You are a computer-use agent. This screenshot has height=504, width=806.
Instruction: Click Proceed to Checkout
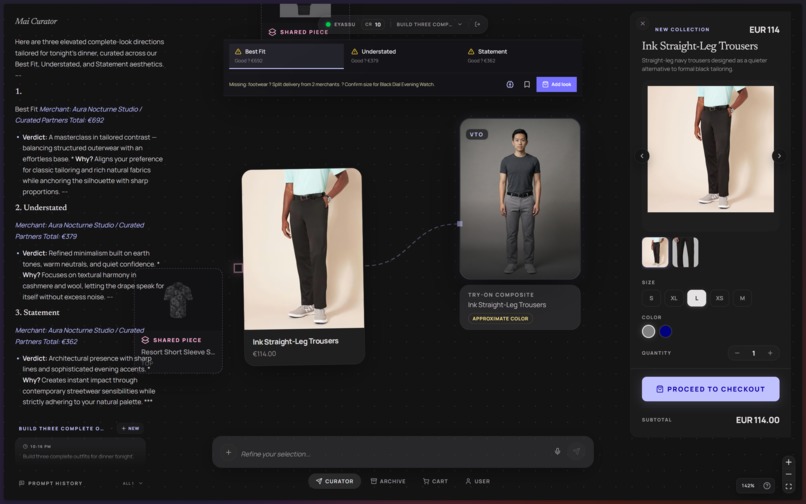coord(710,389)
